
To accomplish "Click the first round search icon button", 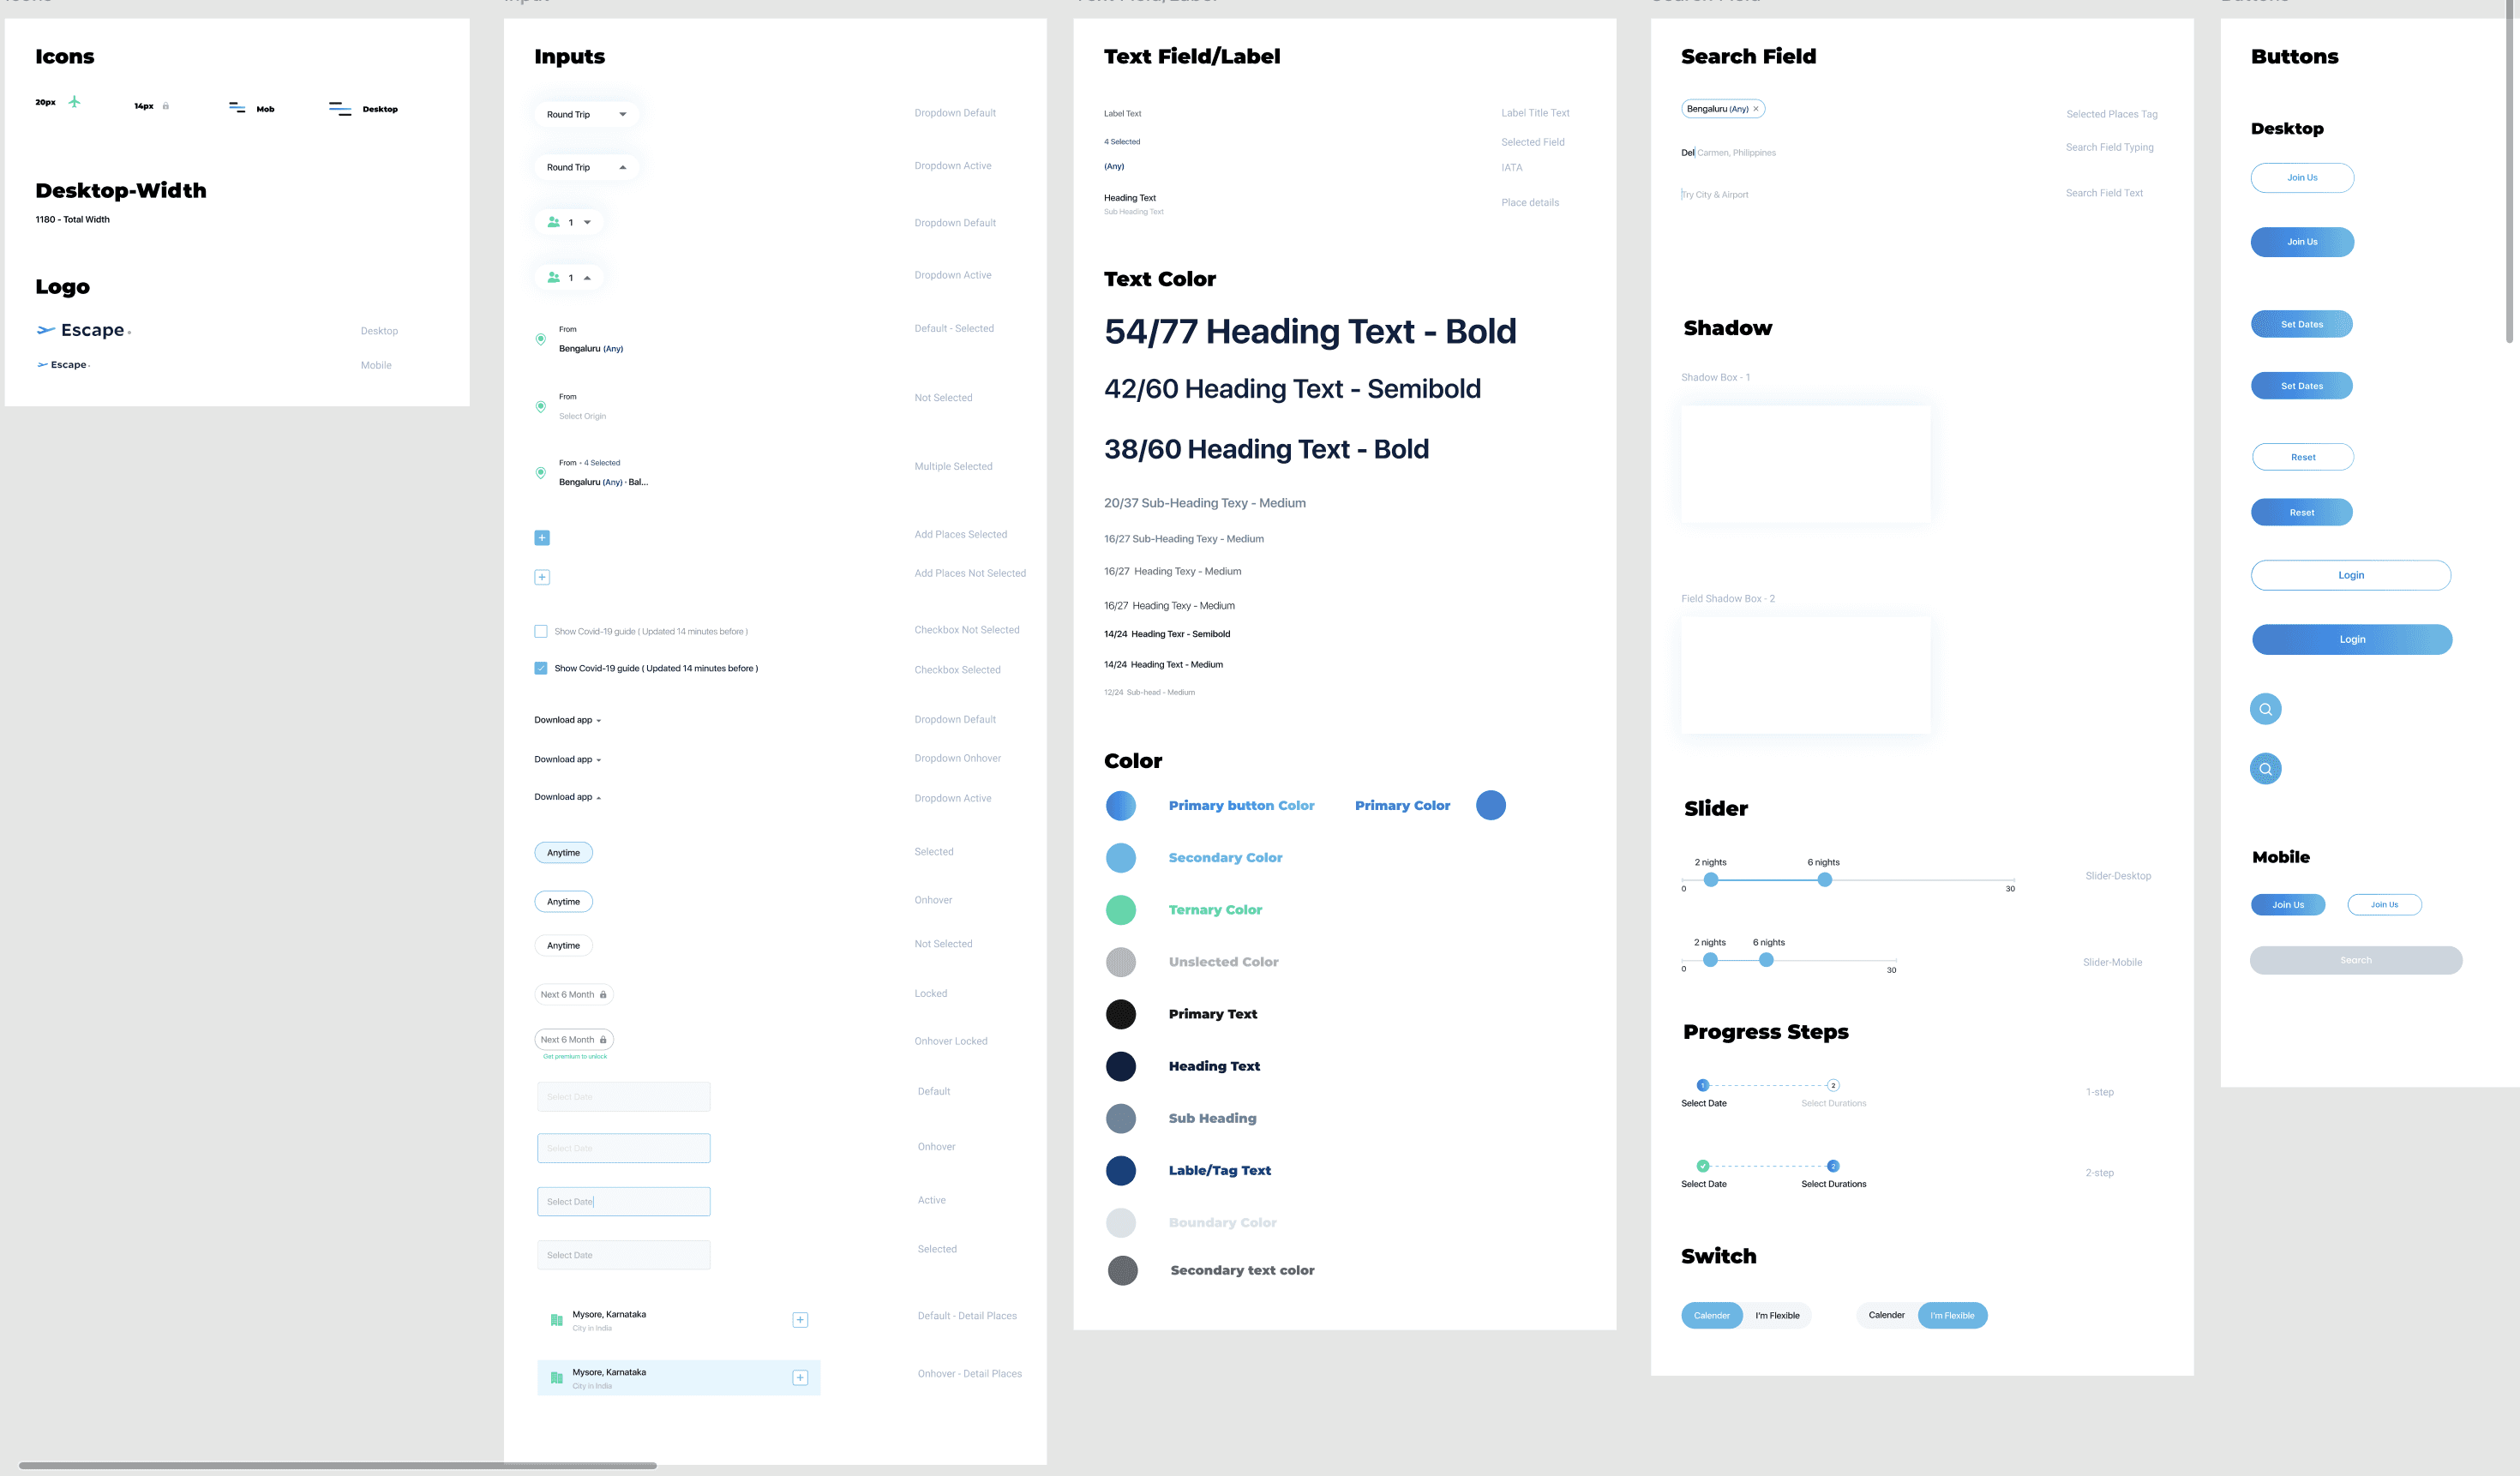I will [x=2265, y=709].
